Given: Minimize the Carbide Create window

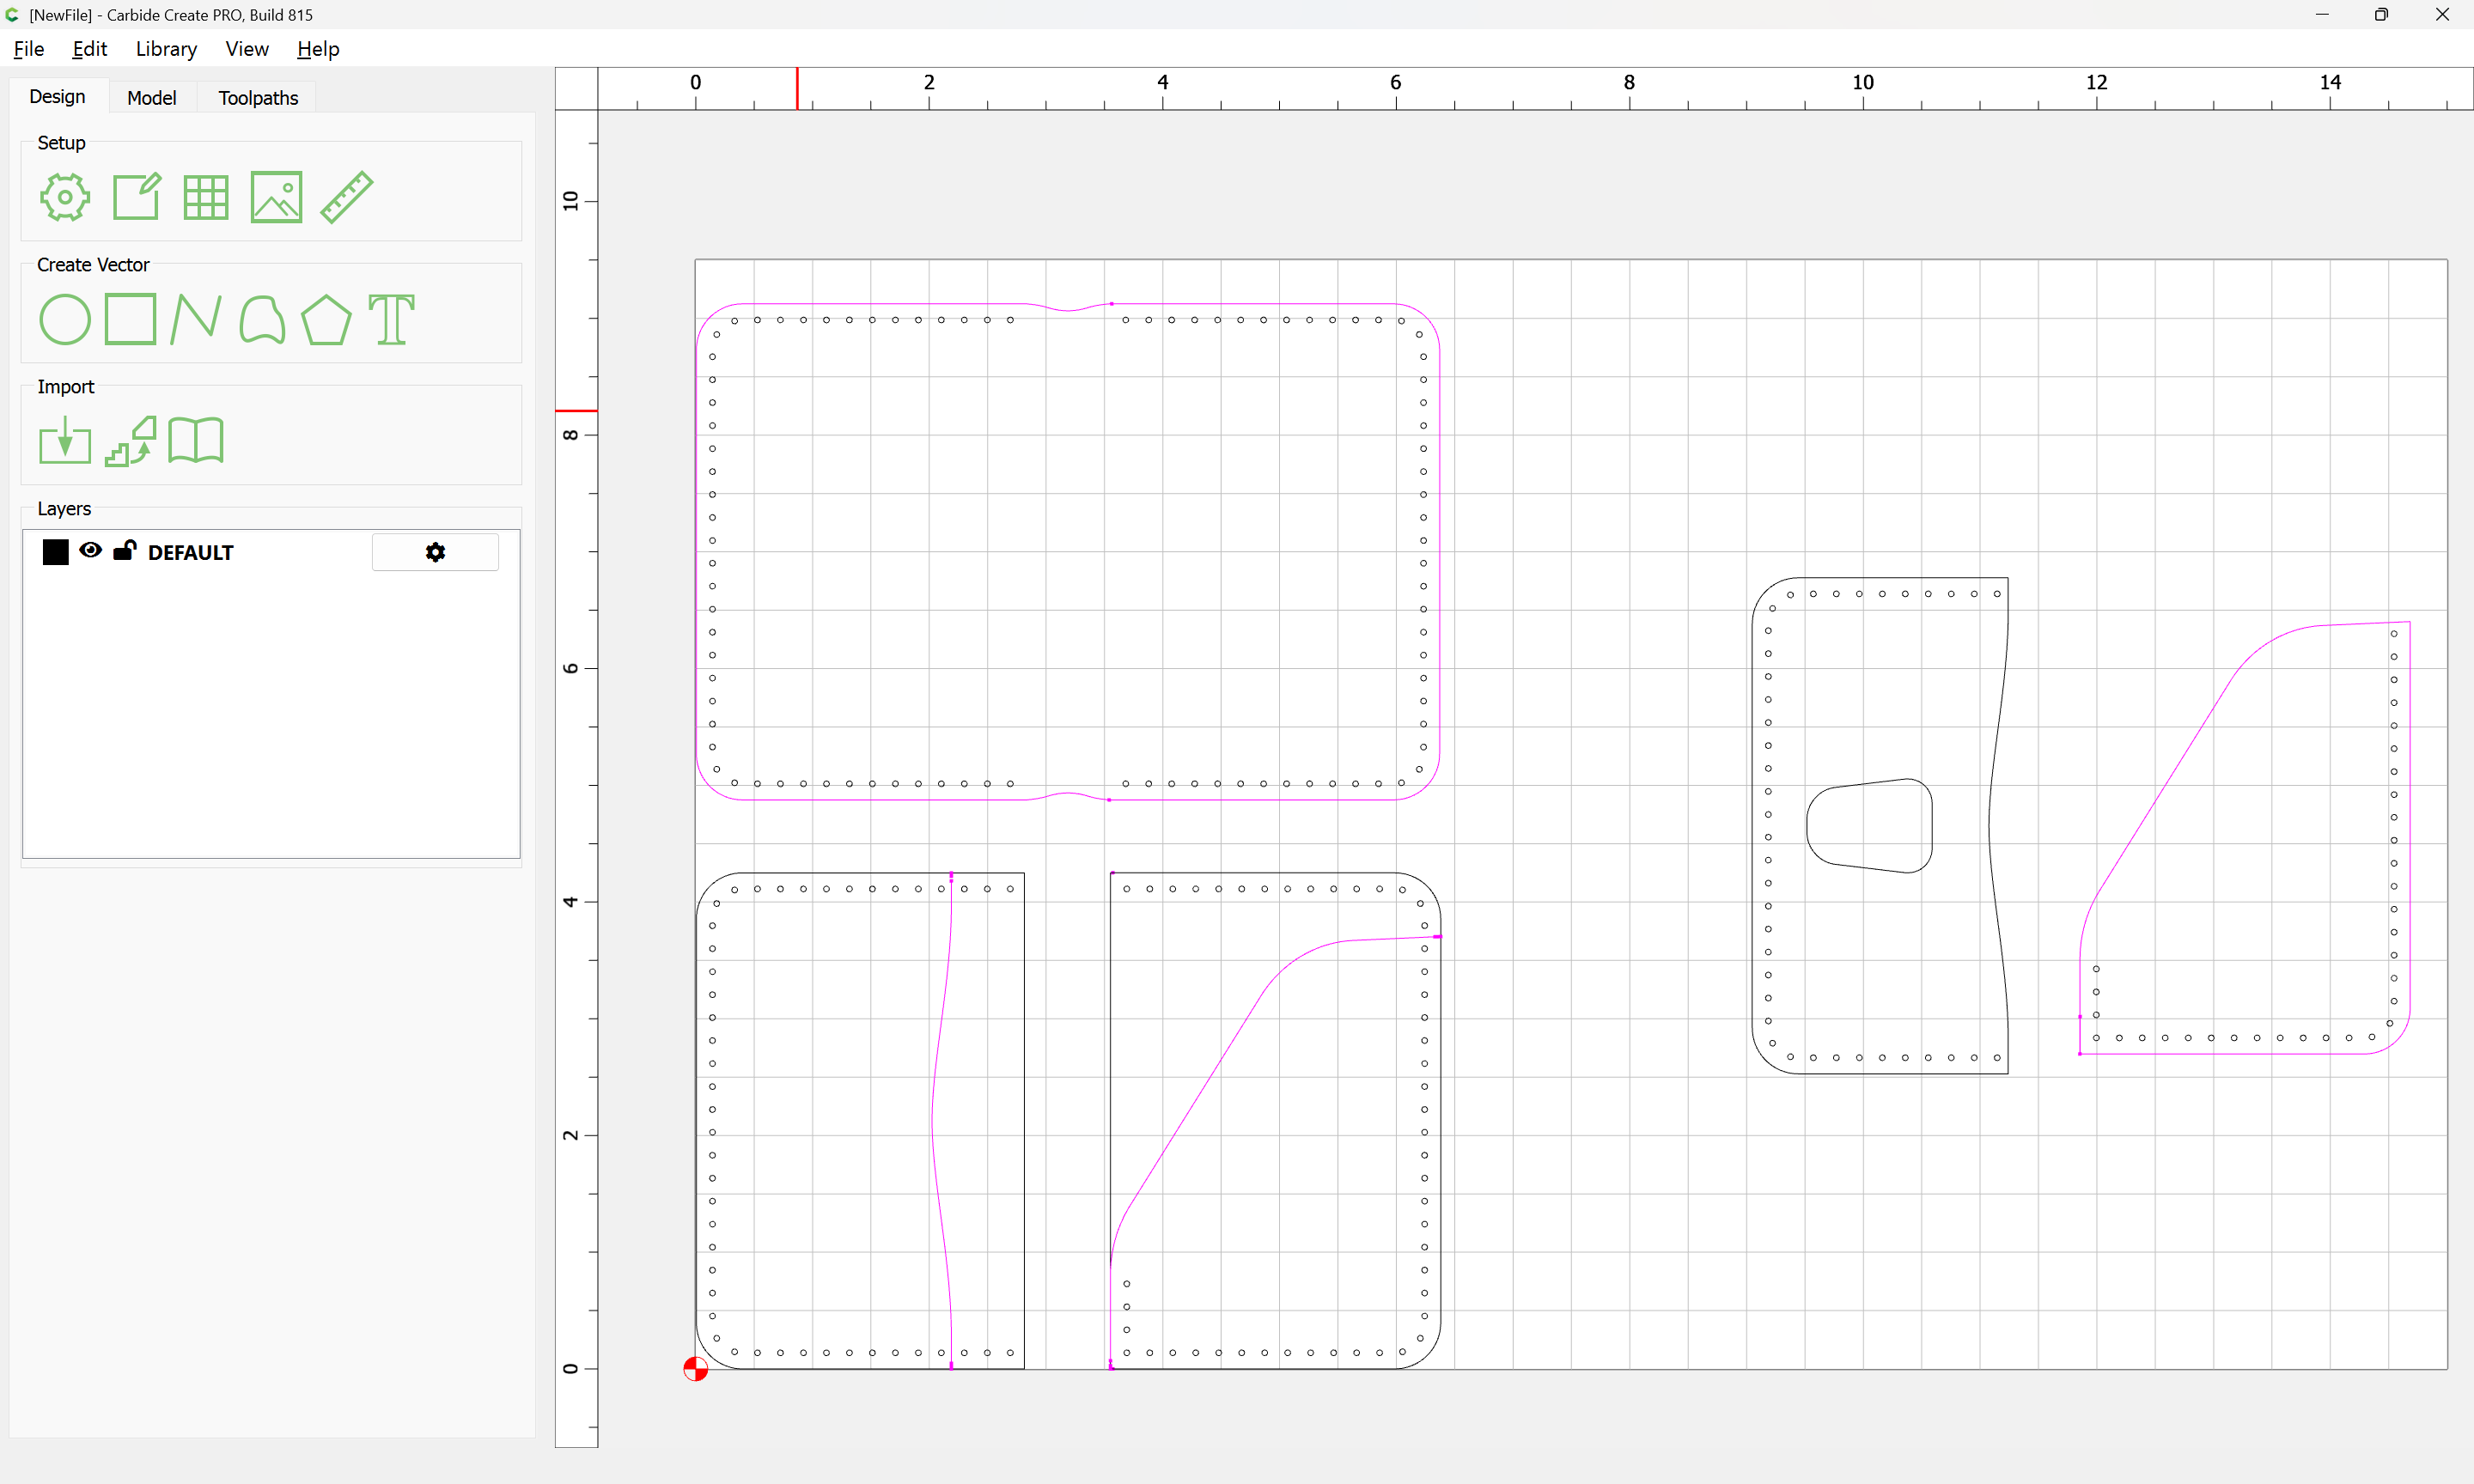Looking at the screenshot, I should click(x=2322, y=15).
